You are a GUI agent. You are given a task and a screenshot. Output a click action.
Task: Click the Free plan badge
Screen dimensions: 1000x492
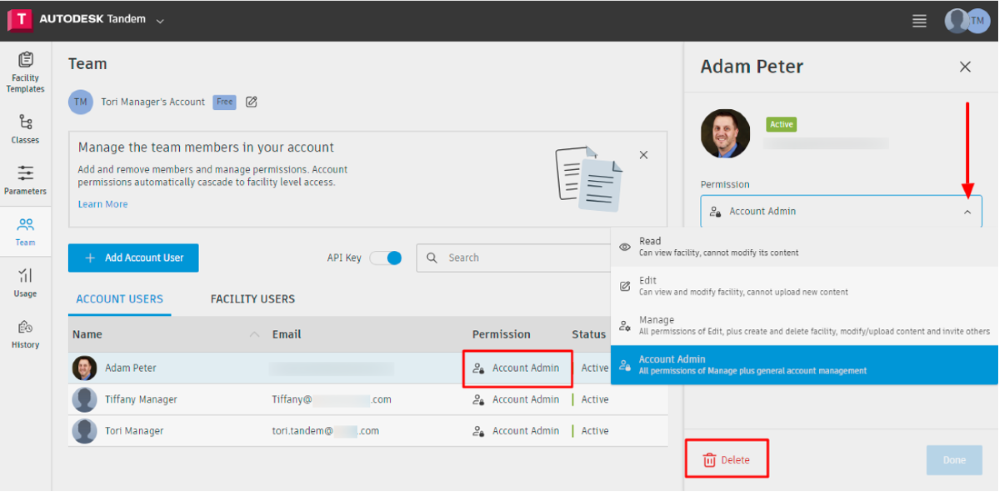[x=224, y=101]
